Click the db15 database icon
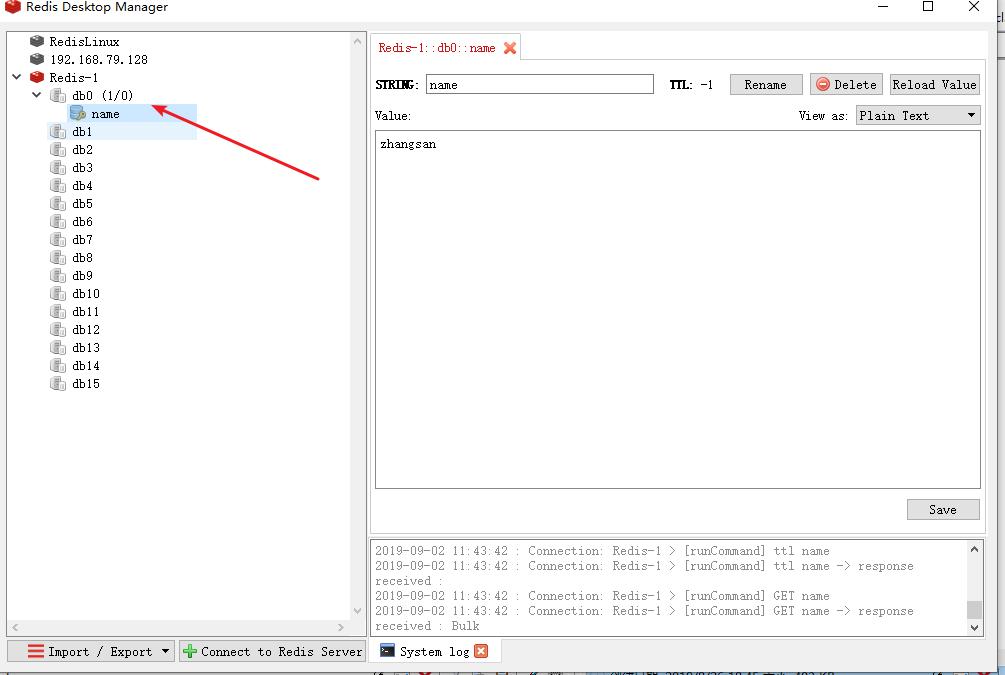This screenshot has width=1005, height=675. [58, 383]
